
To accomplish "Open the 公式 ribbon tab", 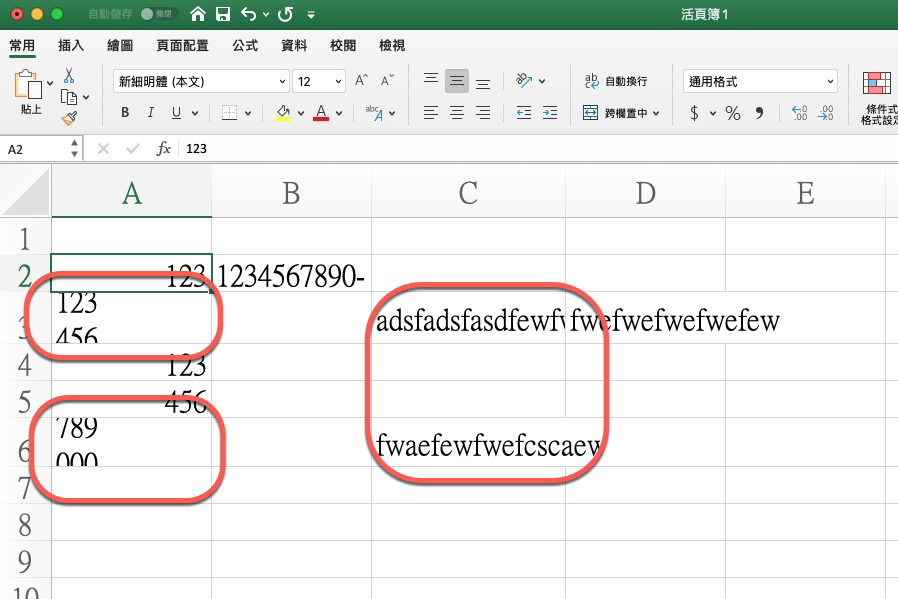I will click(x=243, y=45).
